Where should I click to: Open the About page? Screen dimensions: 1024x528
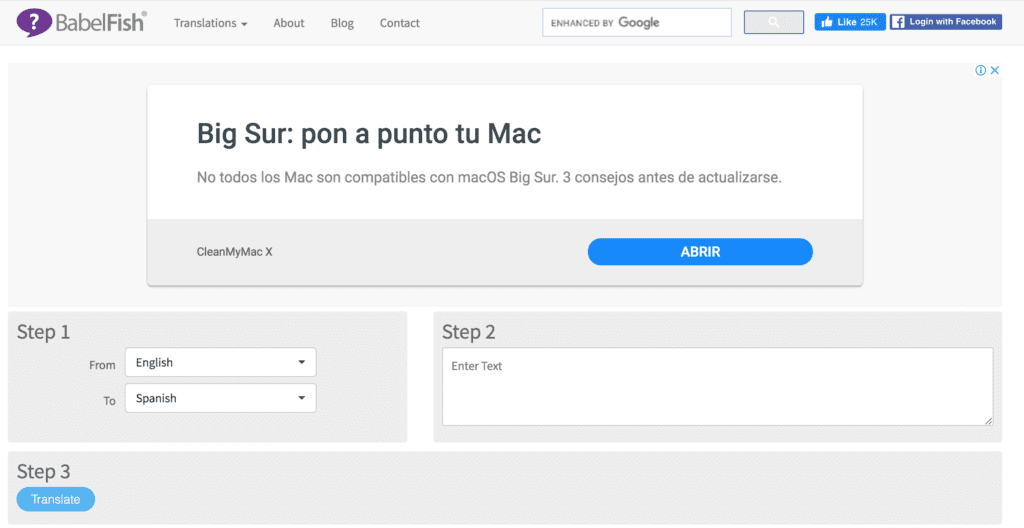tap(289, 23)
